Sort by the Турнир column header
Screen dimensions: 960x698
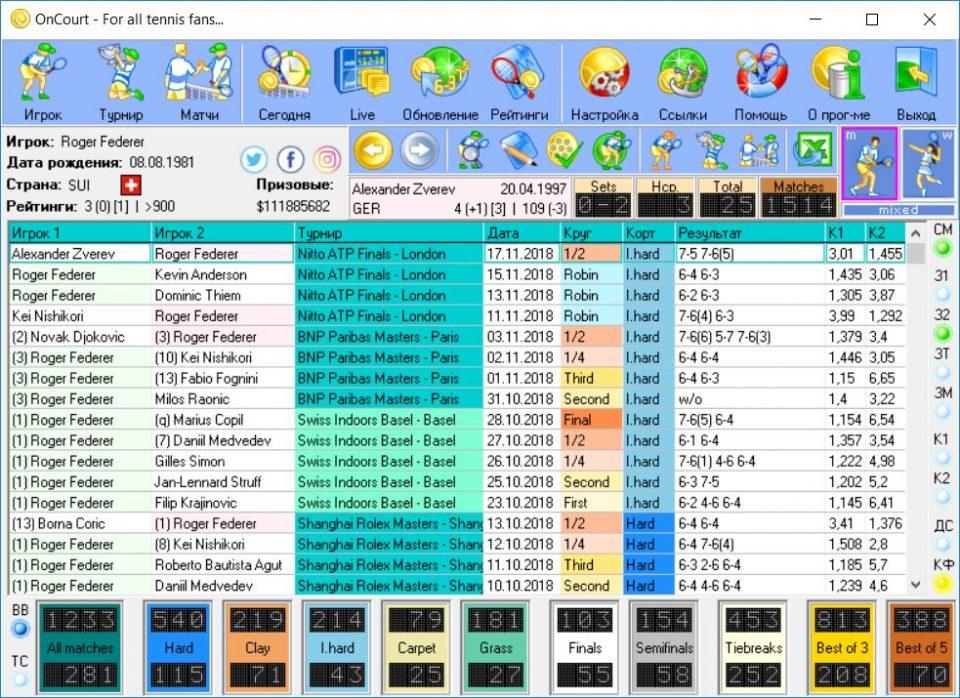click(388, 232)
